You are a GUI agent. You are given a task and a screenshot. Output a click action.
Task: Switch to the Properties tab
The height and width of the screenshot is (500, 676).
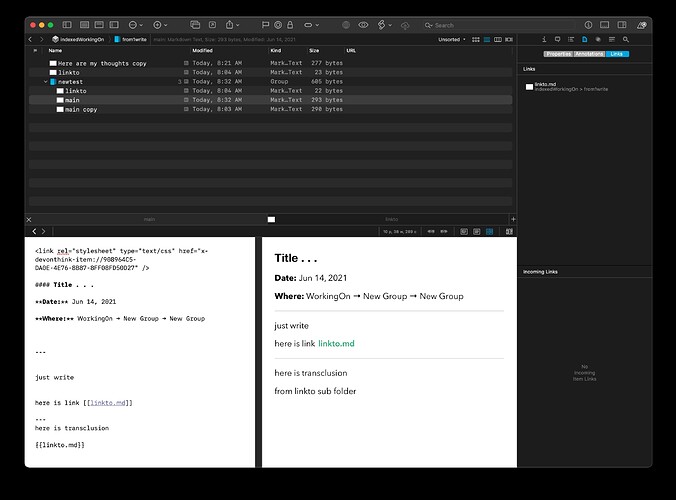558,54
